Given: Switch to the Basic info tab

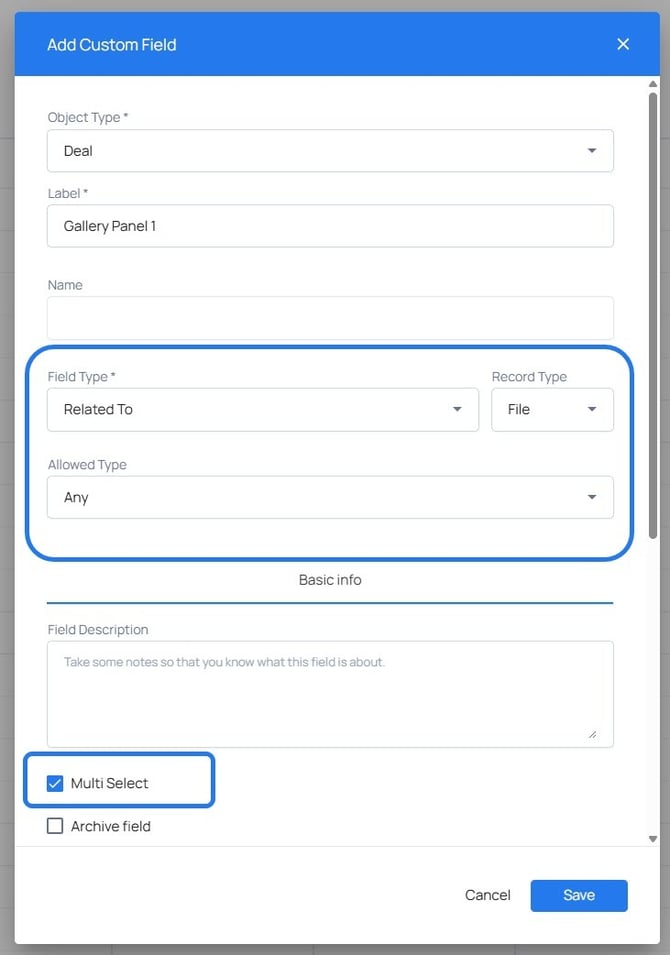Looking at the screenshot, I should click(x=330, y=580).
